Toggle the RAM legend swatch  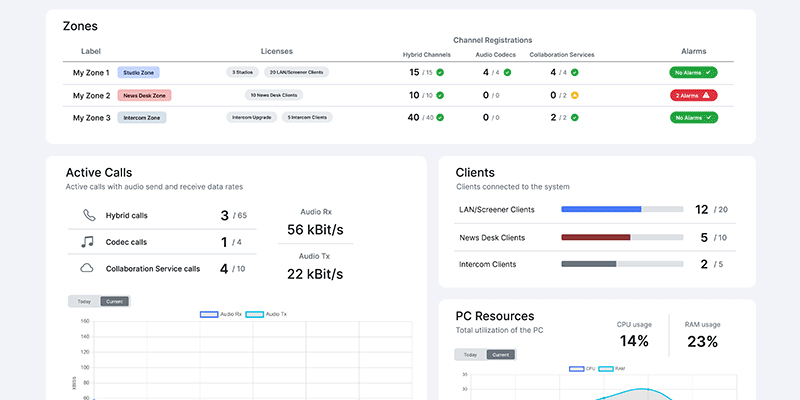[x=607, y=369]
